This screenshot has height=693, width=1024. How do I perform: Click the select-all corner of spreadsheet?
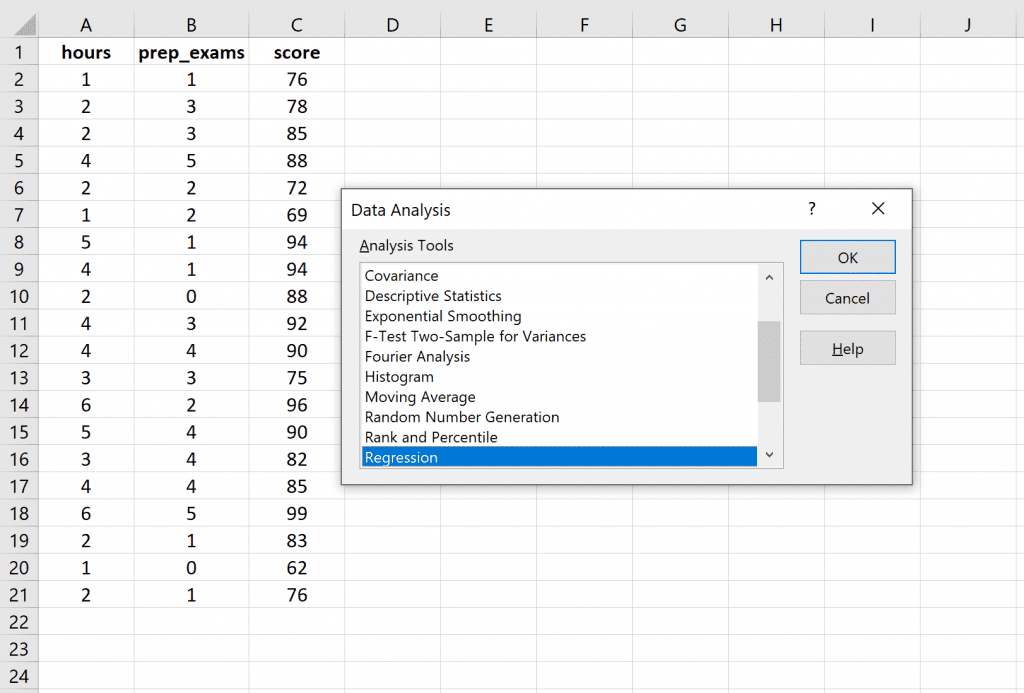coord(19,25)
